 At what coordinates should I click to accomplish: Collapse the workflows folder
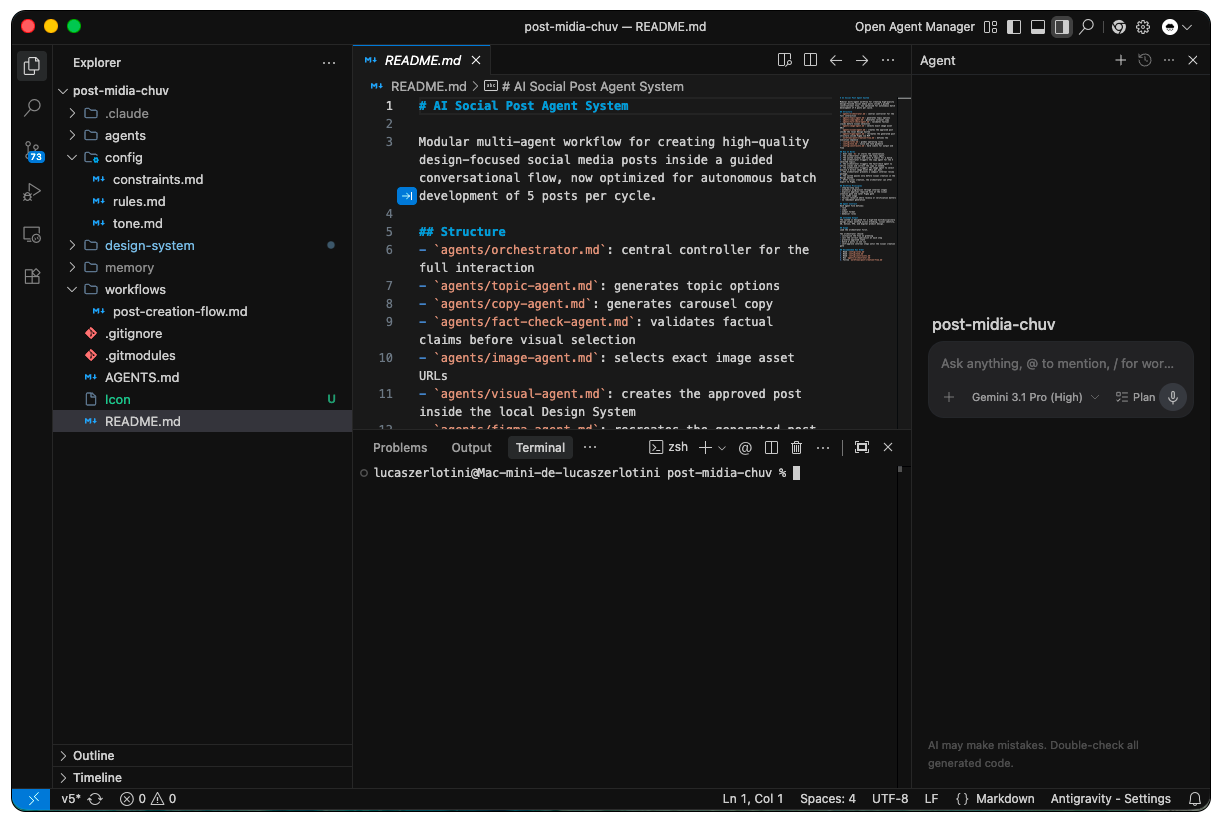[72, 289]
